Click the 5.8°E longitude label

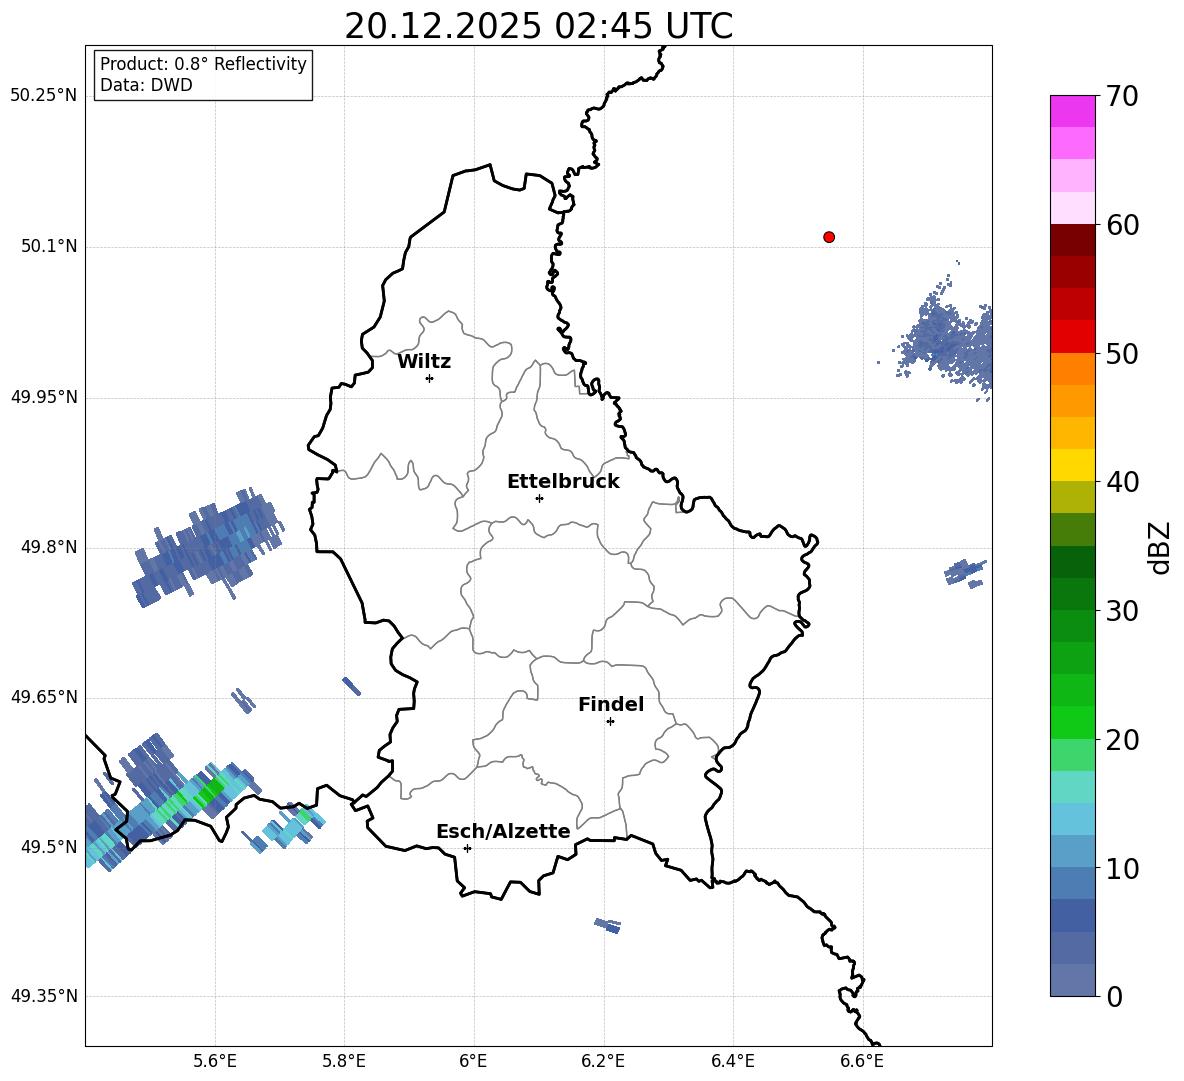(344, 1061)
